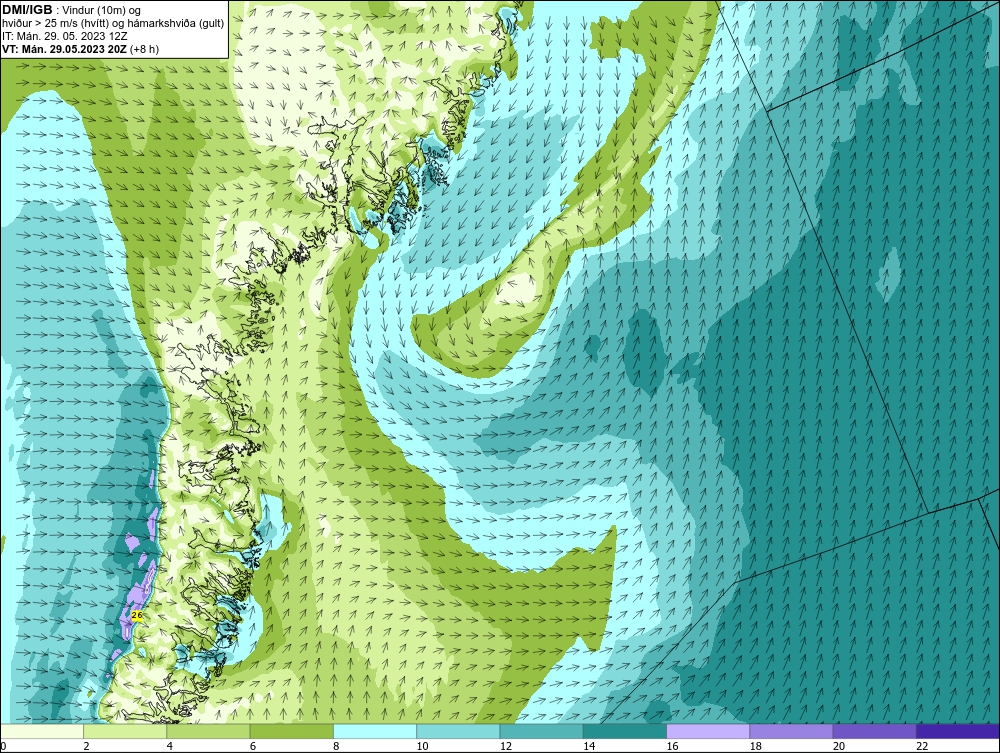Click the legend label '22'
1000x753 pixels.
[922, 746]
